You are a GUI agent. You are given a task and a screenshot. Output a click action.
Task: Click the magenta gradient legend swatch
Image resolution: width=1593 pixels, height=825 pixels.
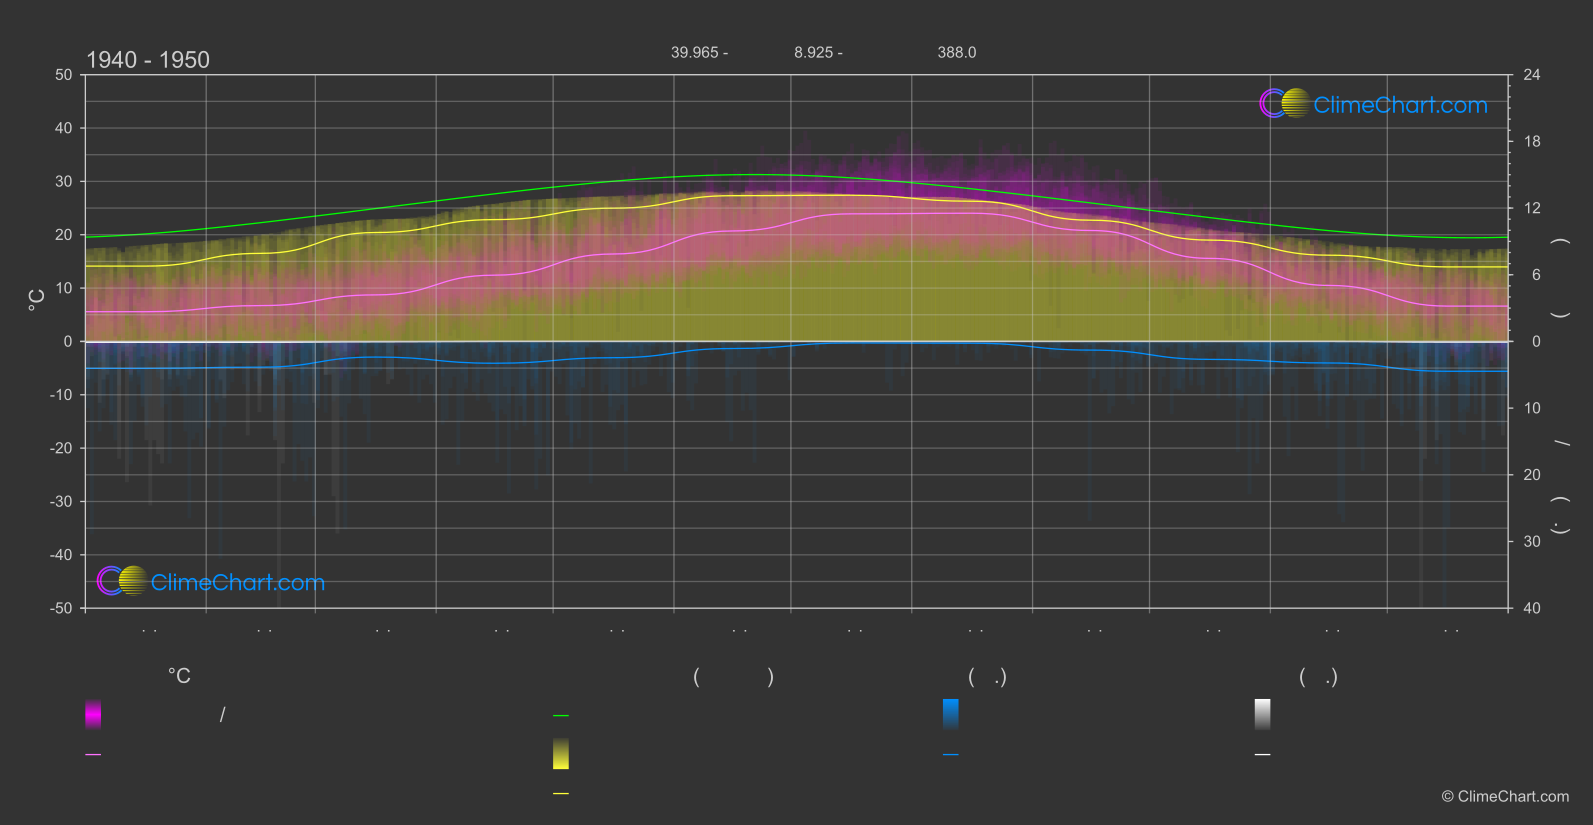[x=93, y=714]
